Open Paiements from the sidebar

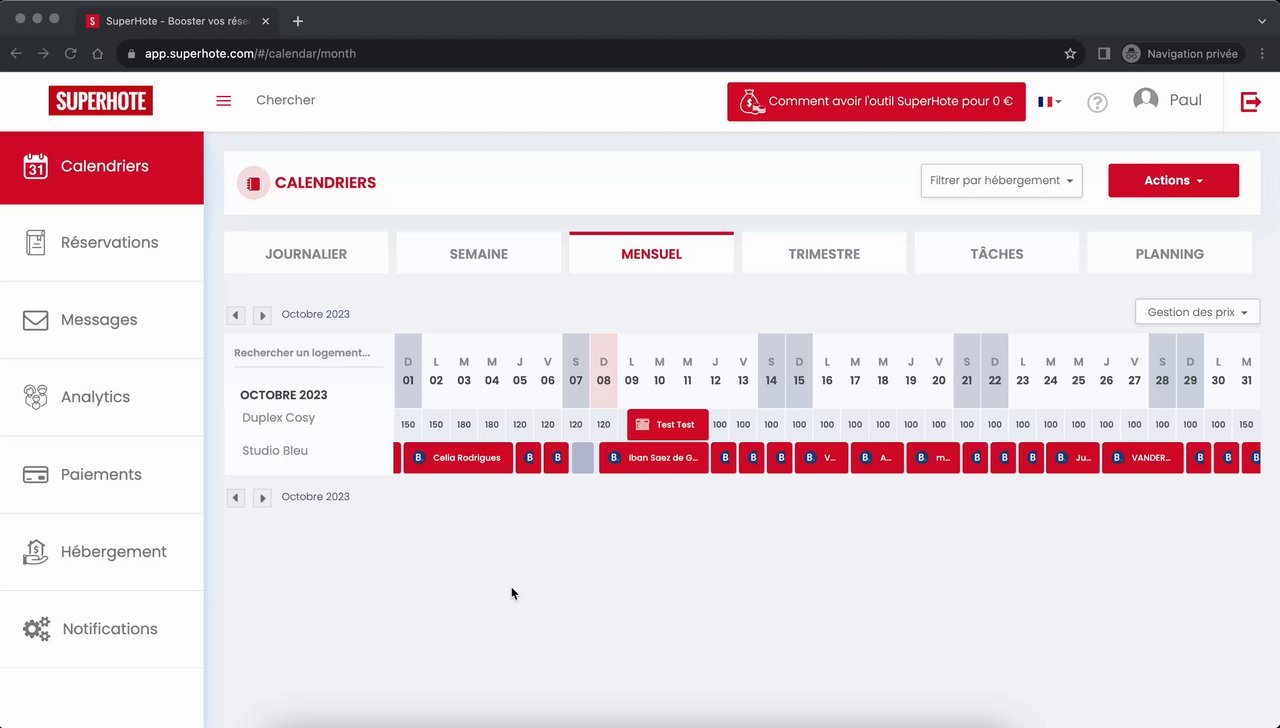pyautogui.click(x=102, y=474)
